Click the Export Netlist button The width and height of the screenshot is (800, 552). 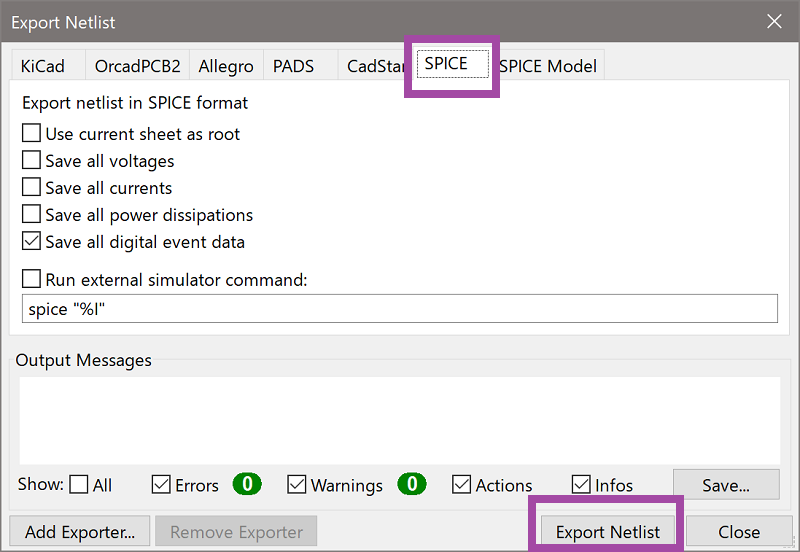tap(608, 532)
